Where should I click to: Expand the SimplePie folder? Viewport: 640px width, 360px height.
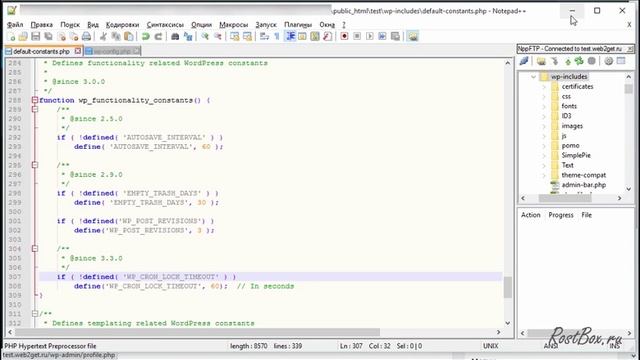544,156
